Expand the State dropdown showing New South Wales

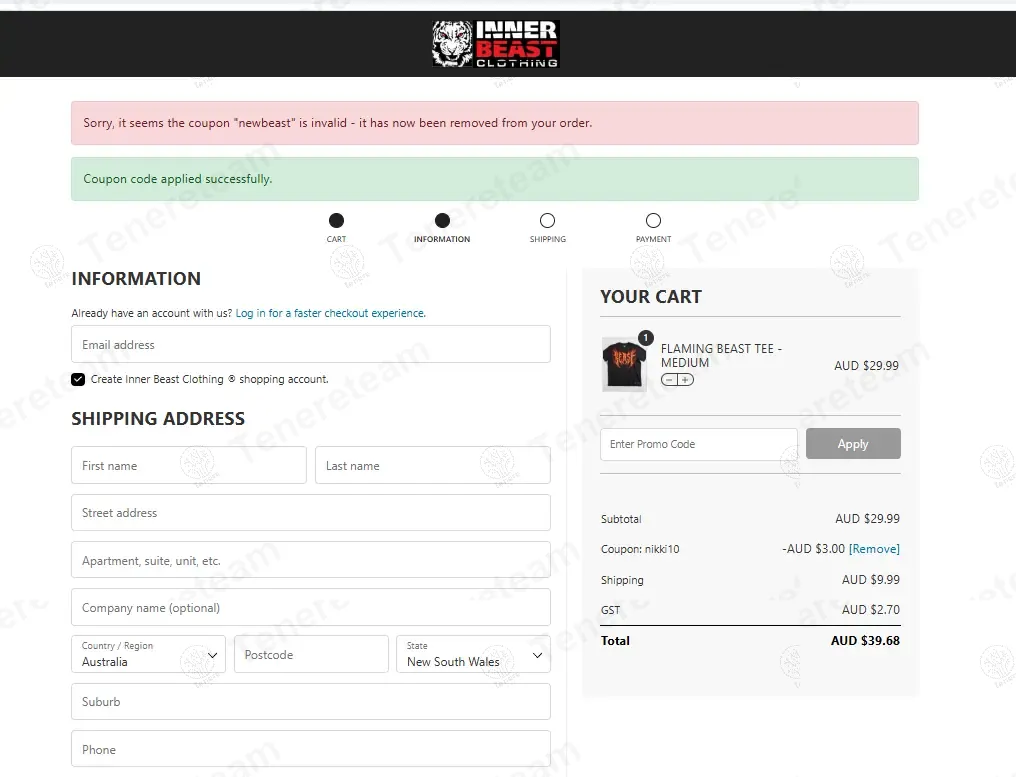[x=474, y=654]
